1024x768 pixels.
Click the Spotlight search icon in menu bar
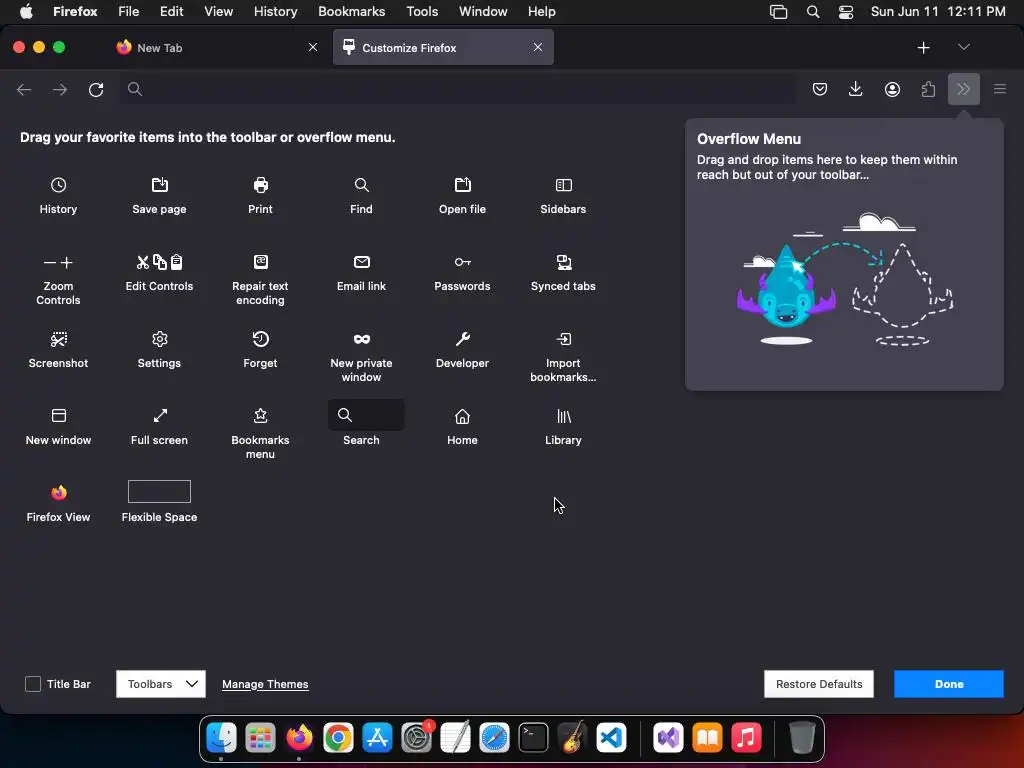point(813,12)
